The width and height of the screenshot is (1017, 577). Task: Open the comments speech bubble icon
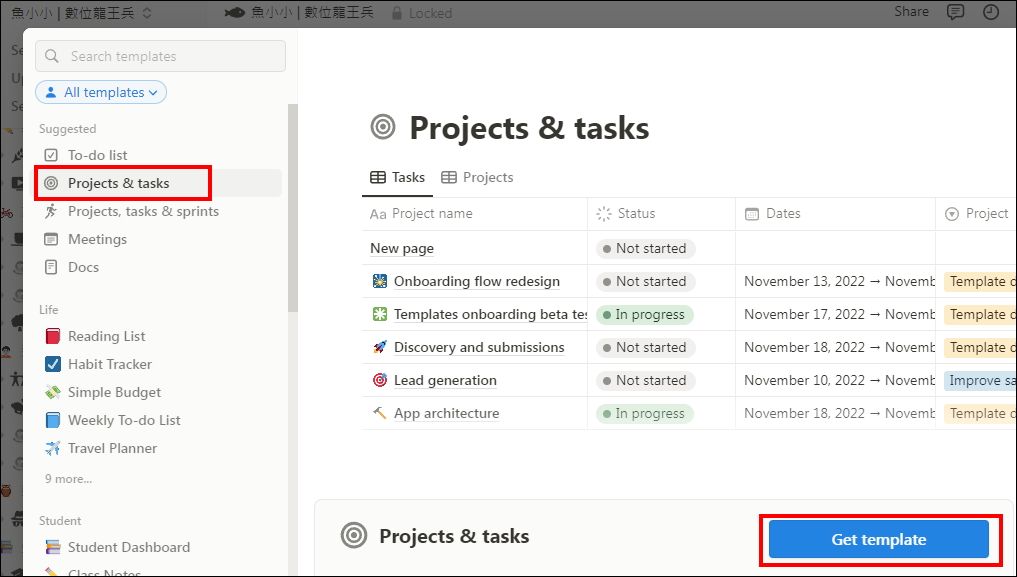(955, 12)
